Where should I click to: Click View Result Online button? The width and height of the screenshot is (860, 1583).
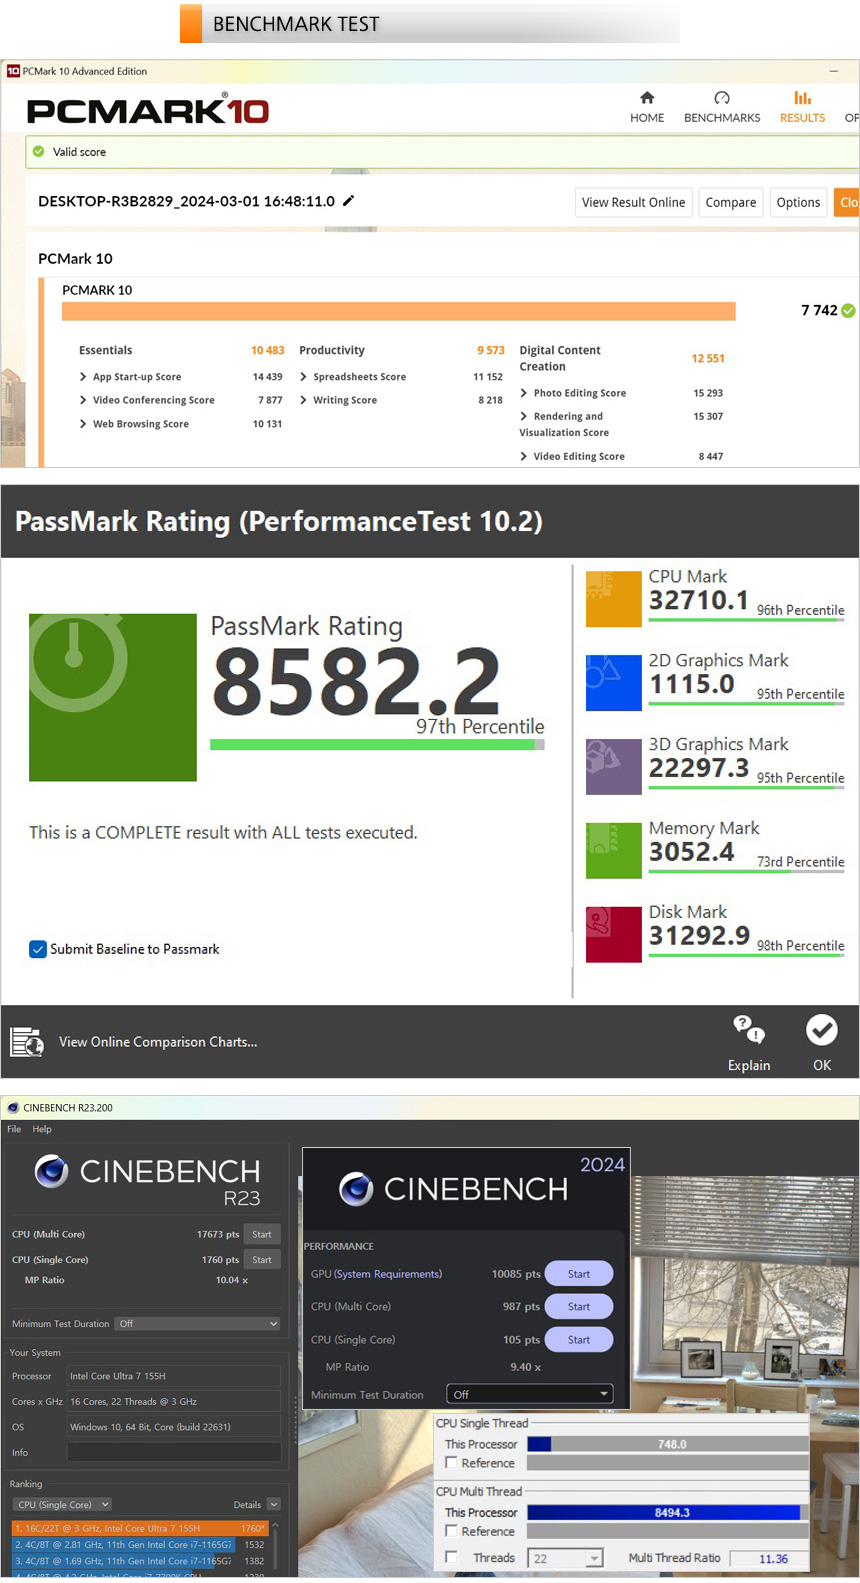[x=633, y=202]
